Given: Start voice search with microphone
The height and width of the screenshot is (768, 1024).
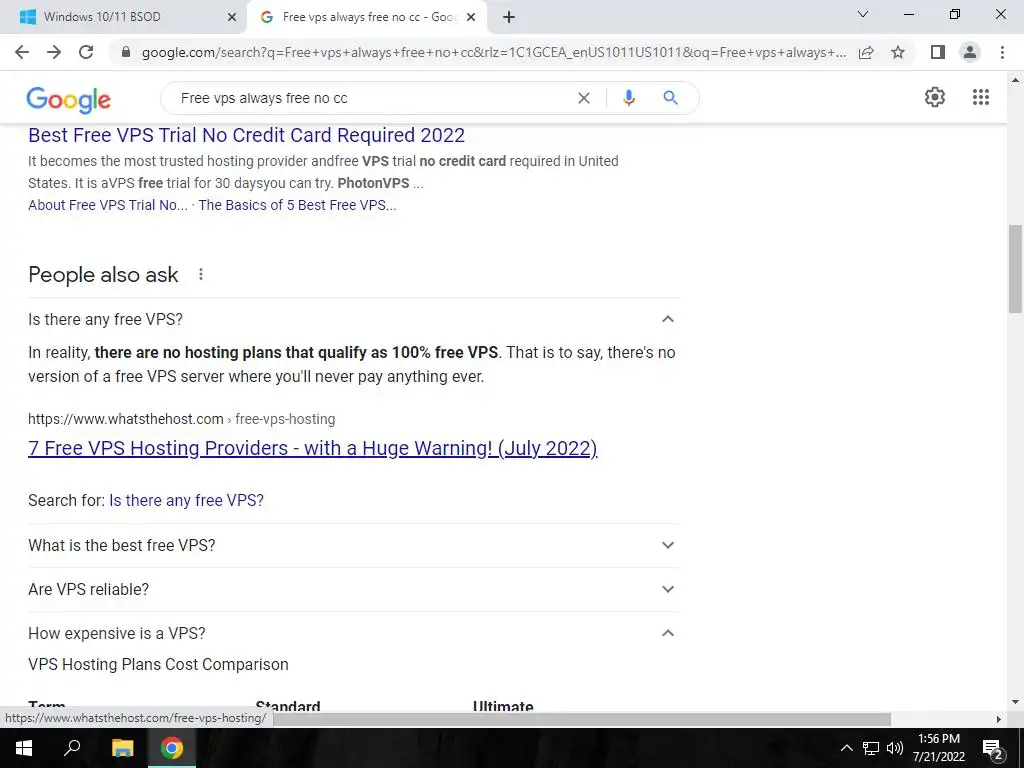Looking at the screenshot, I should (x=628, y=98).
